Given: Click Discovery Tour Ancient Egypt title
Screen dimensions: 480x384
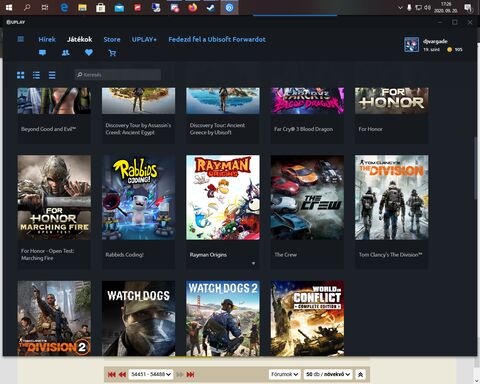Looking at the screenshot, I should [138, 129].
